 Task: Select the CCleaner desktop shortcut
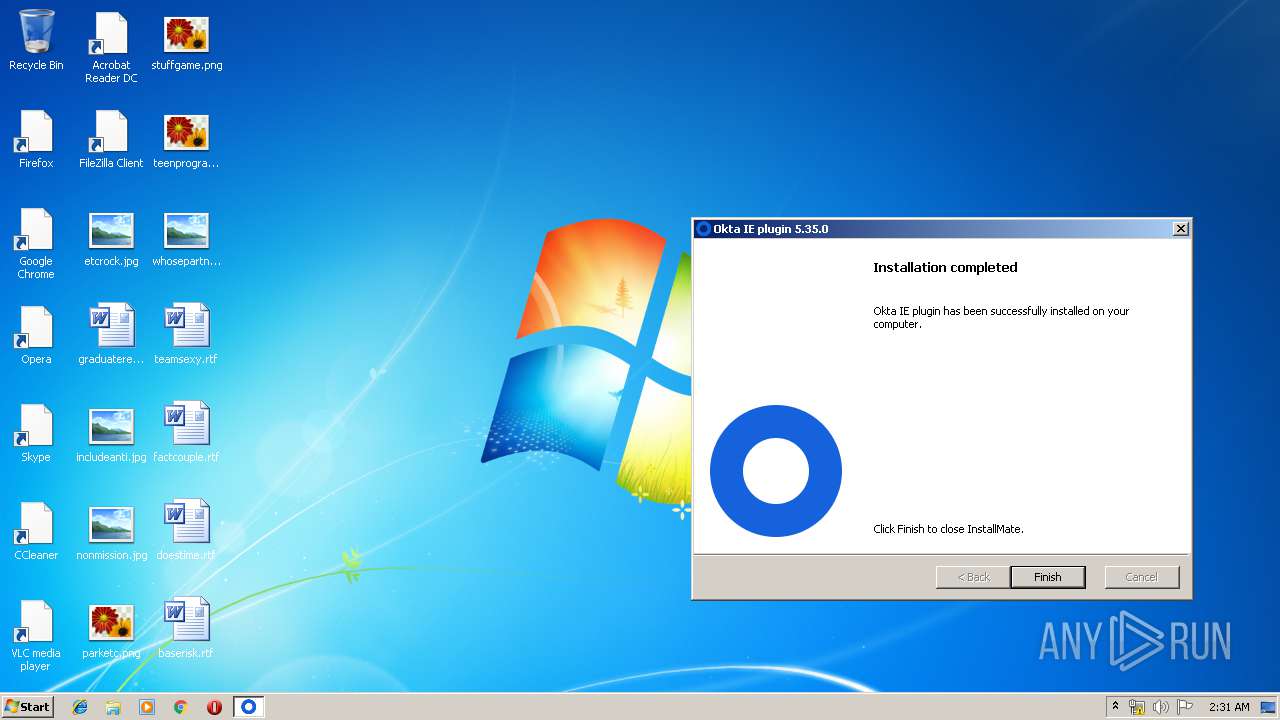36,531
